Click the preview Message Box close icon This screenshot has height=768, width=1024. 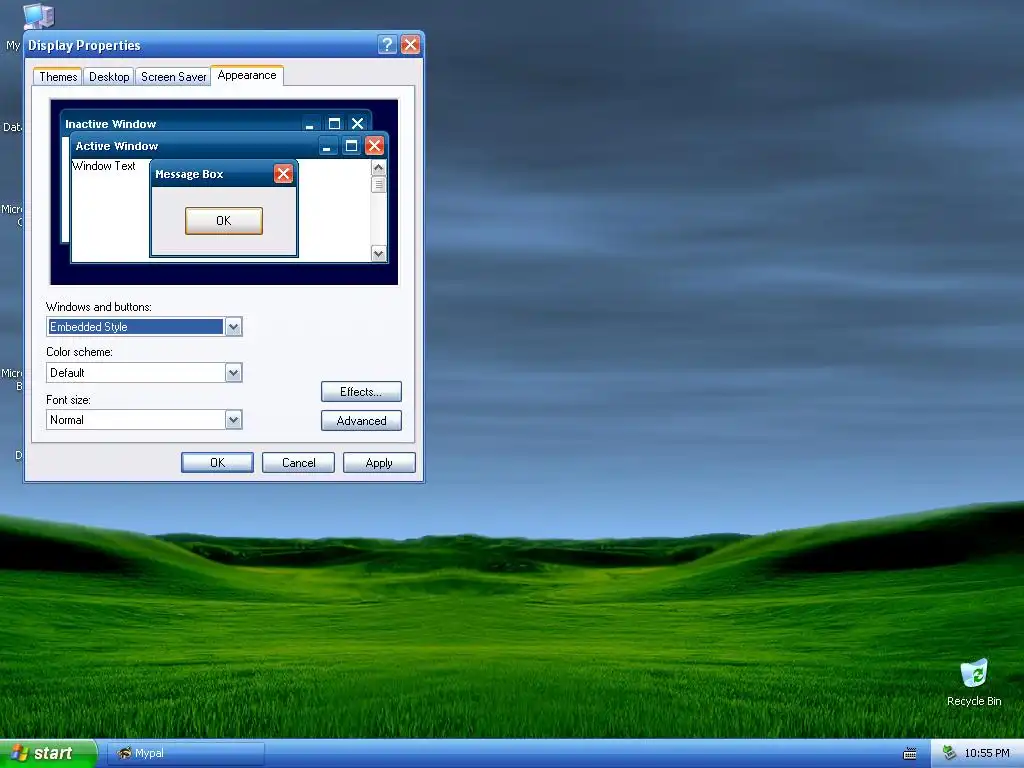tap(283, 174)
